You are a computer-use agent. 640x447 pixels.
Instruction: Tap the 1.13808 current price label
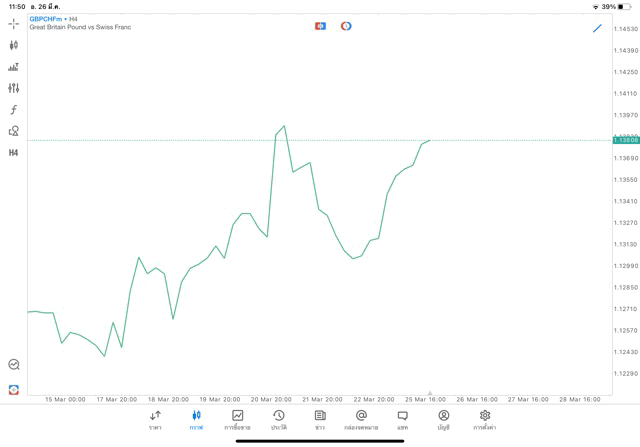[x=626, y=140]
